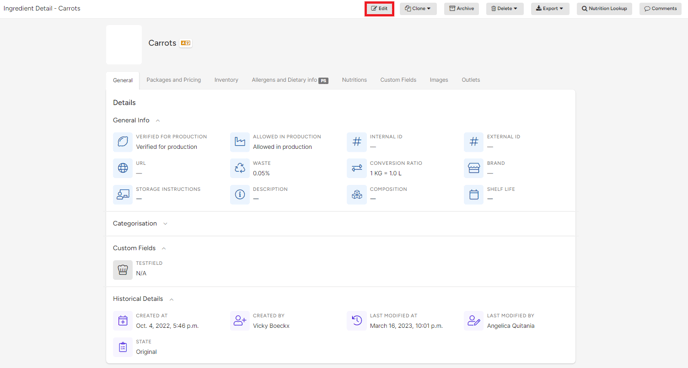The height and width of the screenshot is (368, 688).
Task: Switch to the General tab
Action: [x=122, y=80]
